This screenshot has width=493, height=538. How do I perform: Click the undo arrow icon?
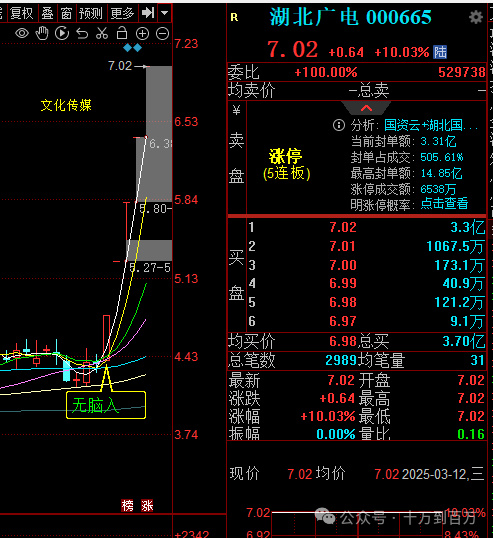point(82,34)
